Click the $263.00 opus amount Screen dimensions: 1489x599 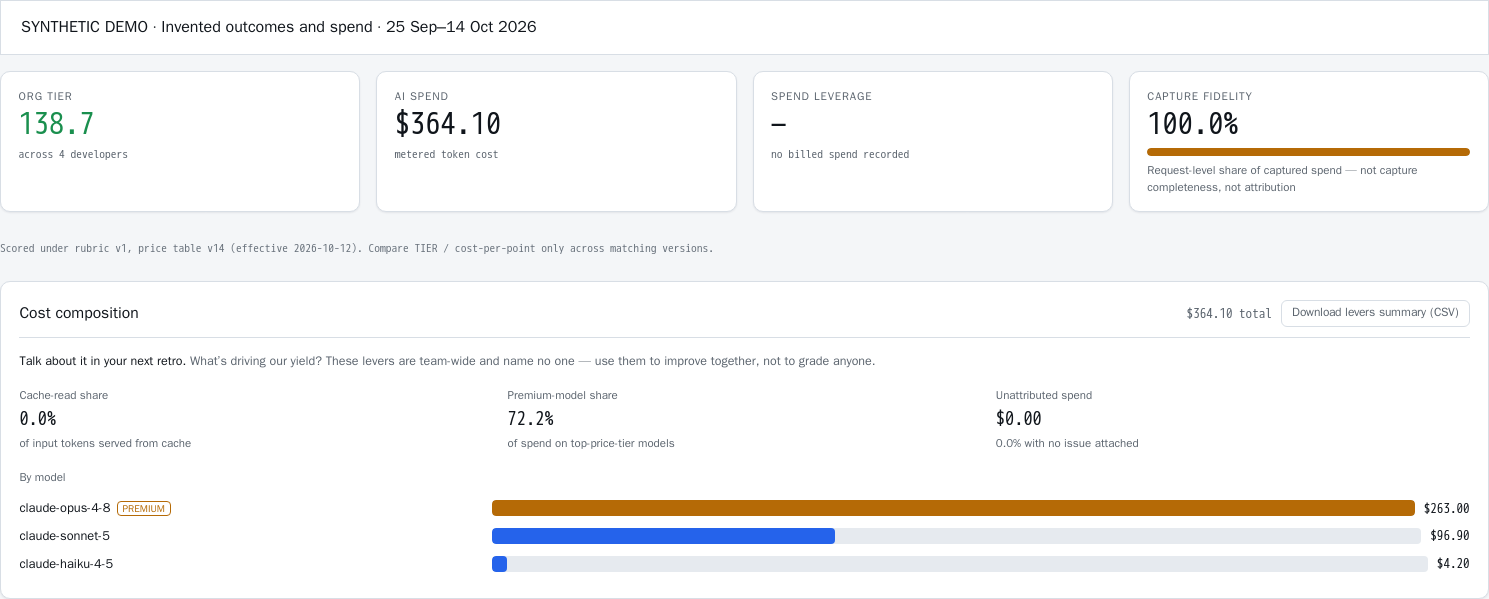click(x=1446, y=509)
